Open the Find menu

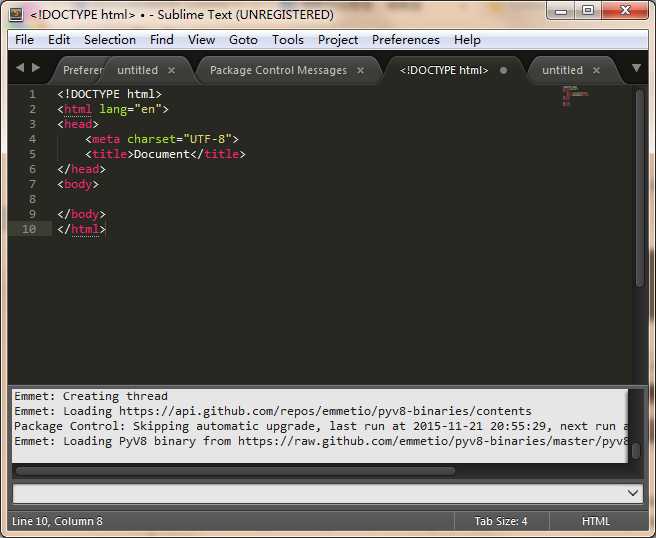(161, 40)
